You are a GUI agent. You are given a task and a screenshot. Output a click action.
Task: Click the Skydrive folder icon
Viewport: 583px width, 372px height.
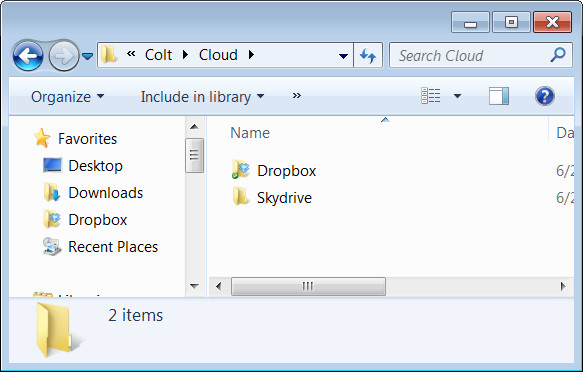point(241,196)
